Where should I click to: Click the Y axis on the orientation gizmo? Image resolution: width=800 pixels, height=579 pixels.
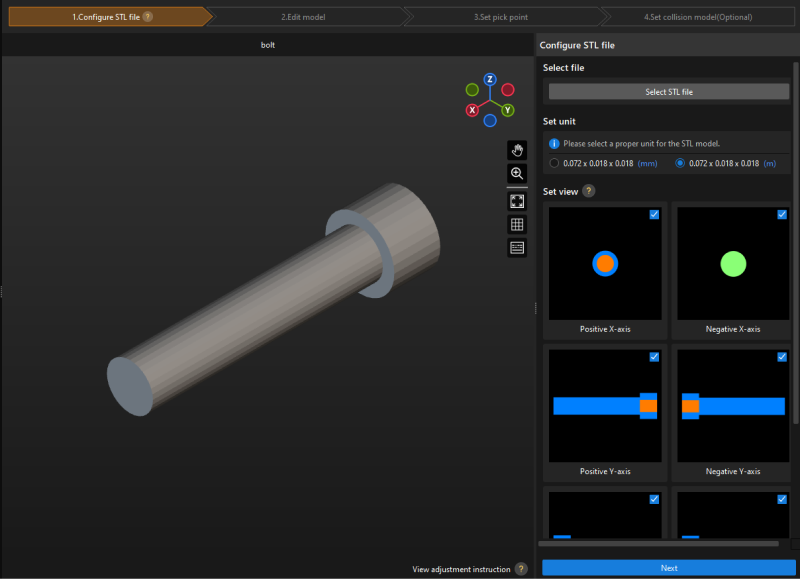click(x=508, y=110)
